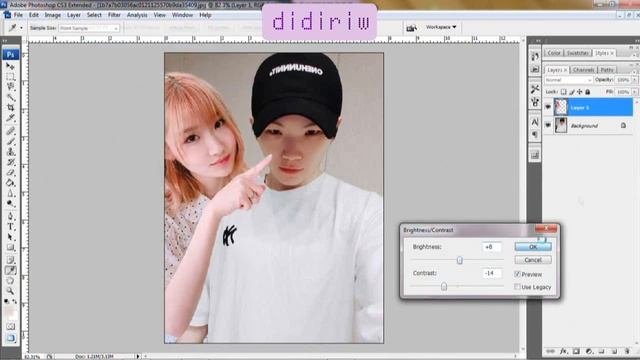The height and width of the screenshot is (360, 640).
Task: Open the Layer menu
Action: (74, 15)
